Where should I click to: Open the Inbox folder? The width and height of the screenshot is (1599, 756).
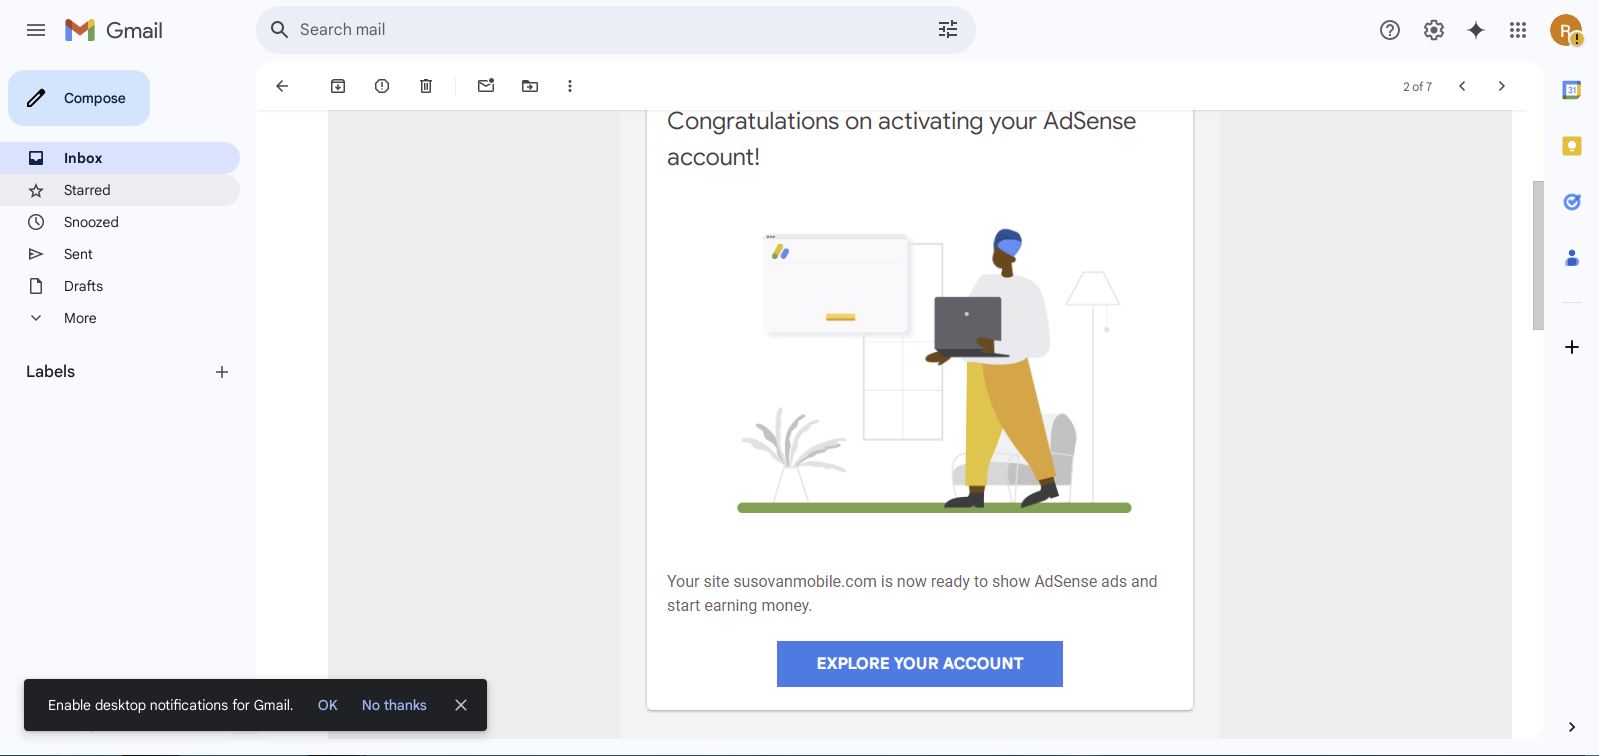(x=120, y=158)
